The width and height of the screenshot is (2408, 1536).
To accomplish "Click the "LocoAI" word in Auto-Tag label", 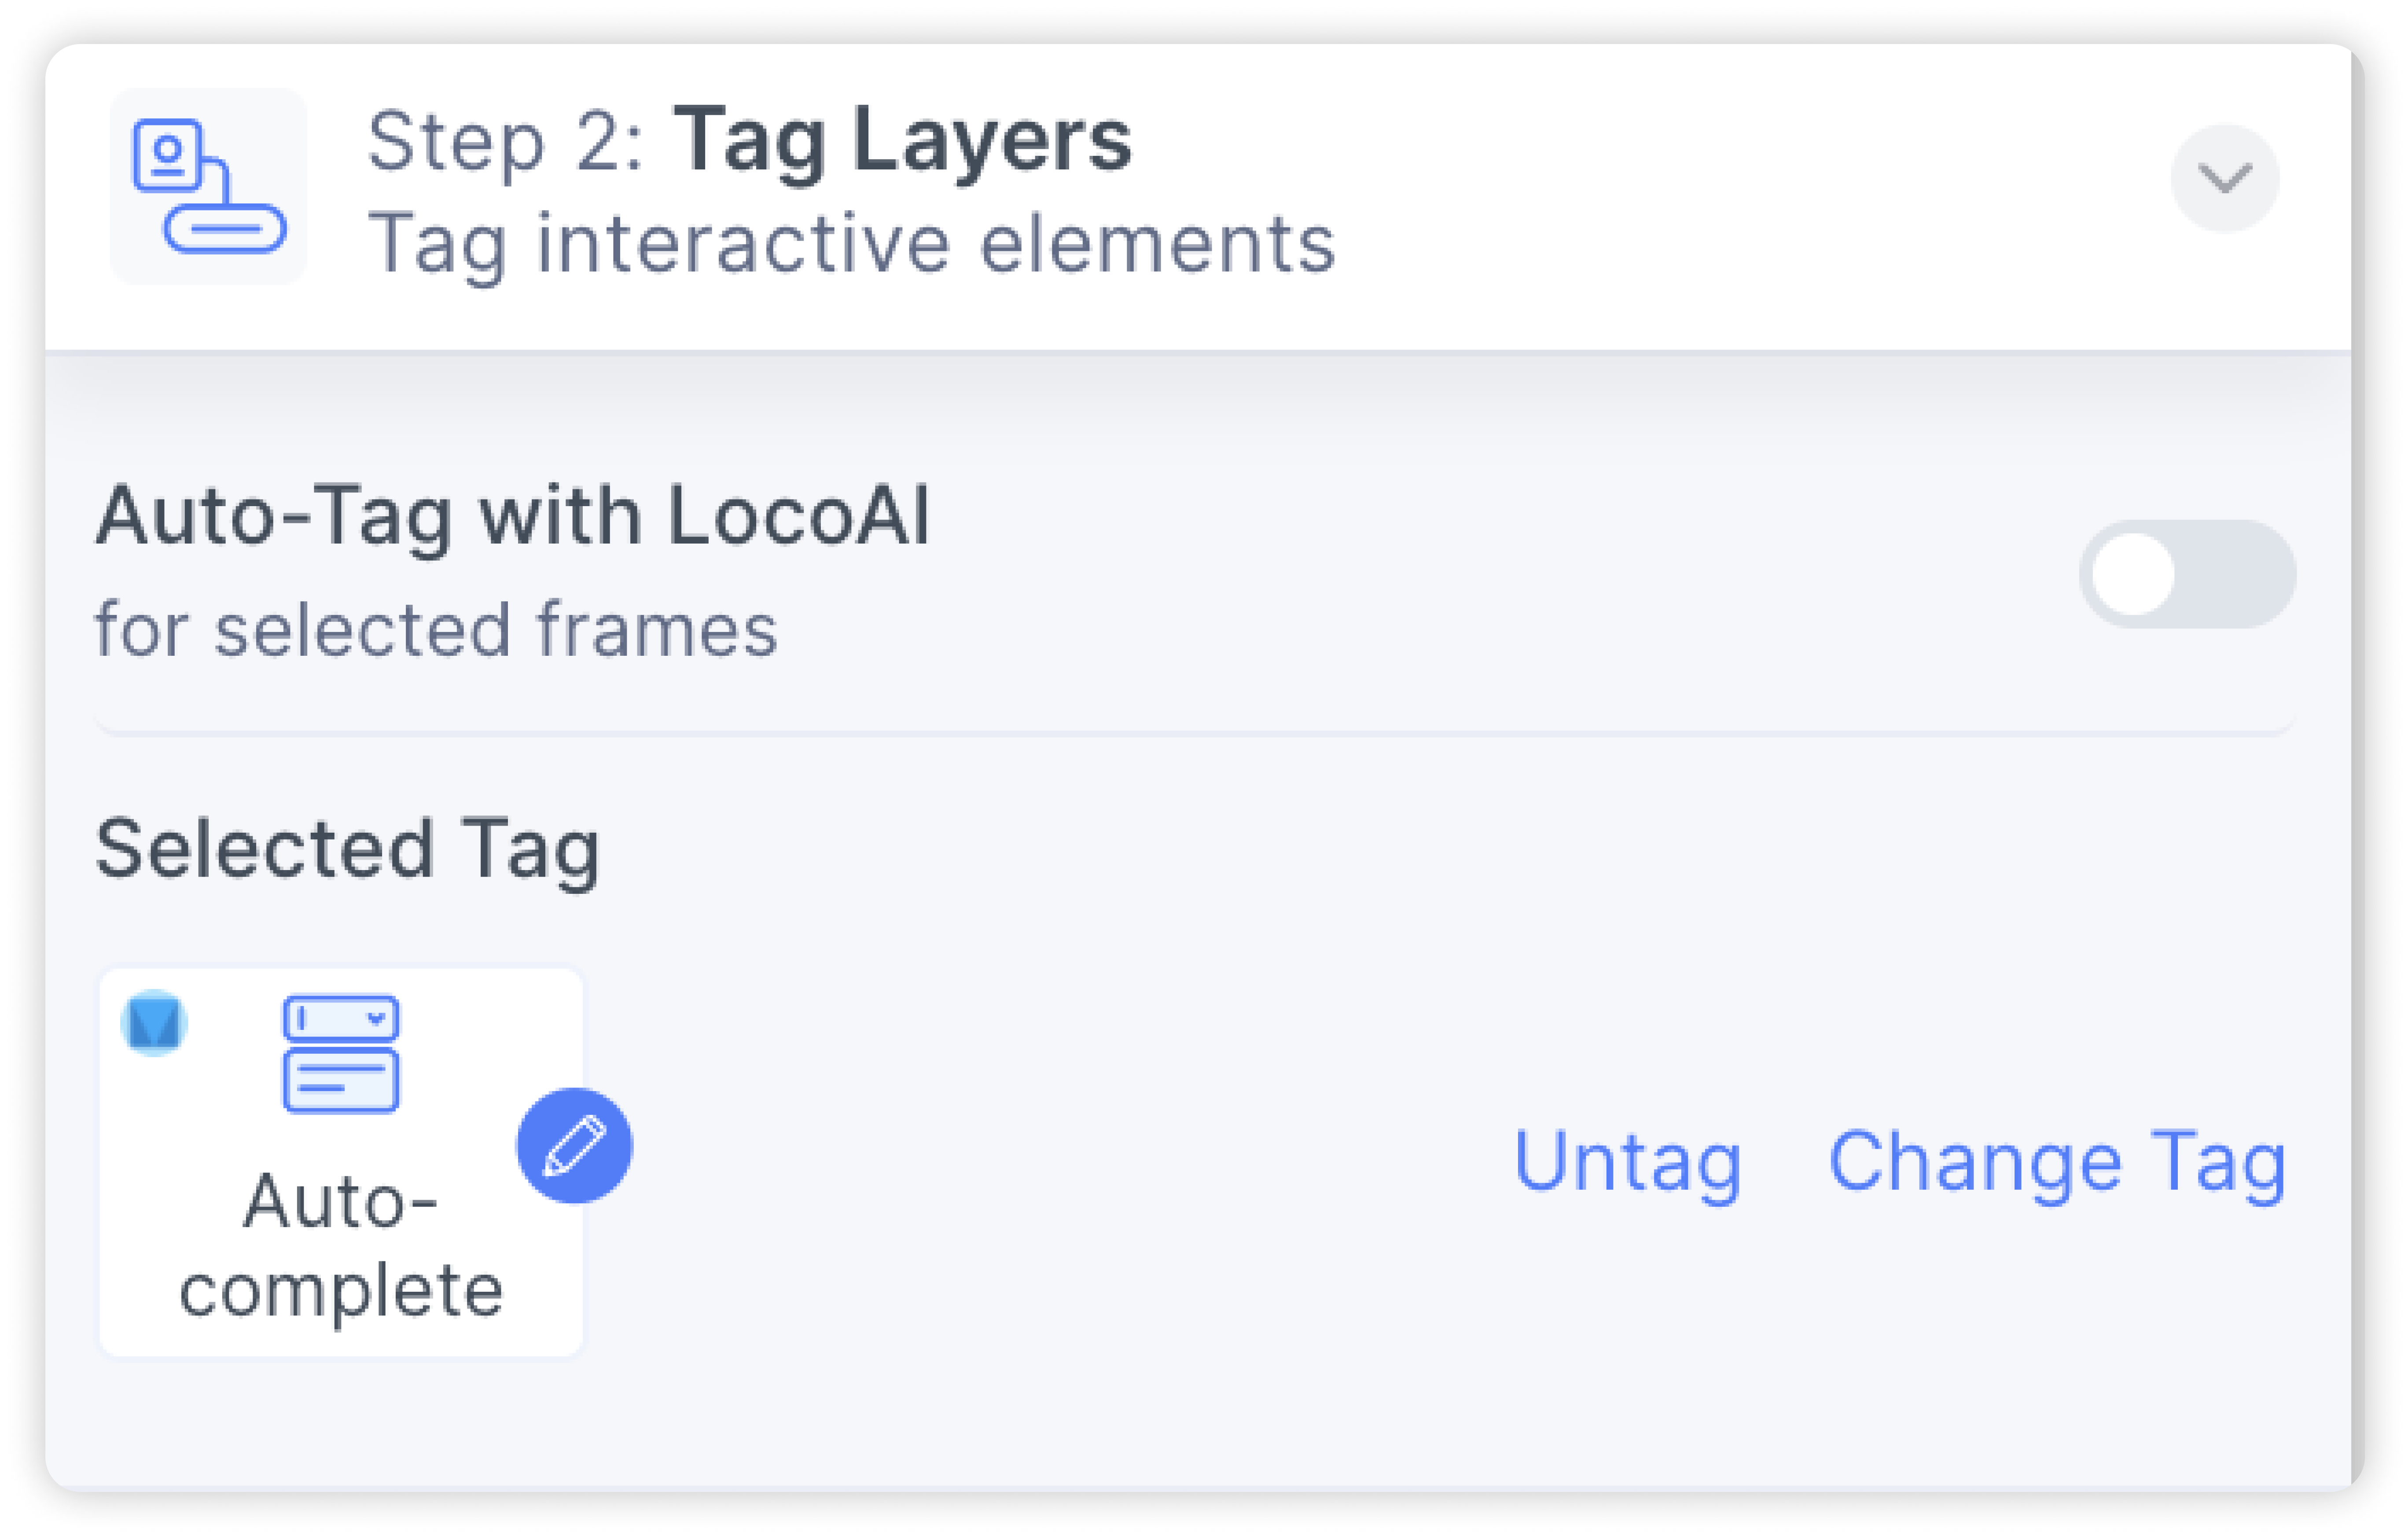I will point(799,516).
